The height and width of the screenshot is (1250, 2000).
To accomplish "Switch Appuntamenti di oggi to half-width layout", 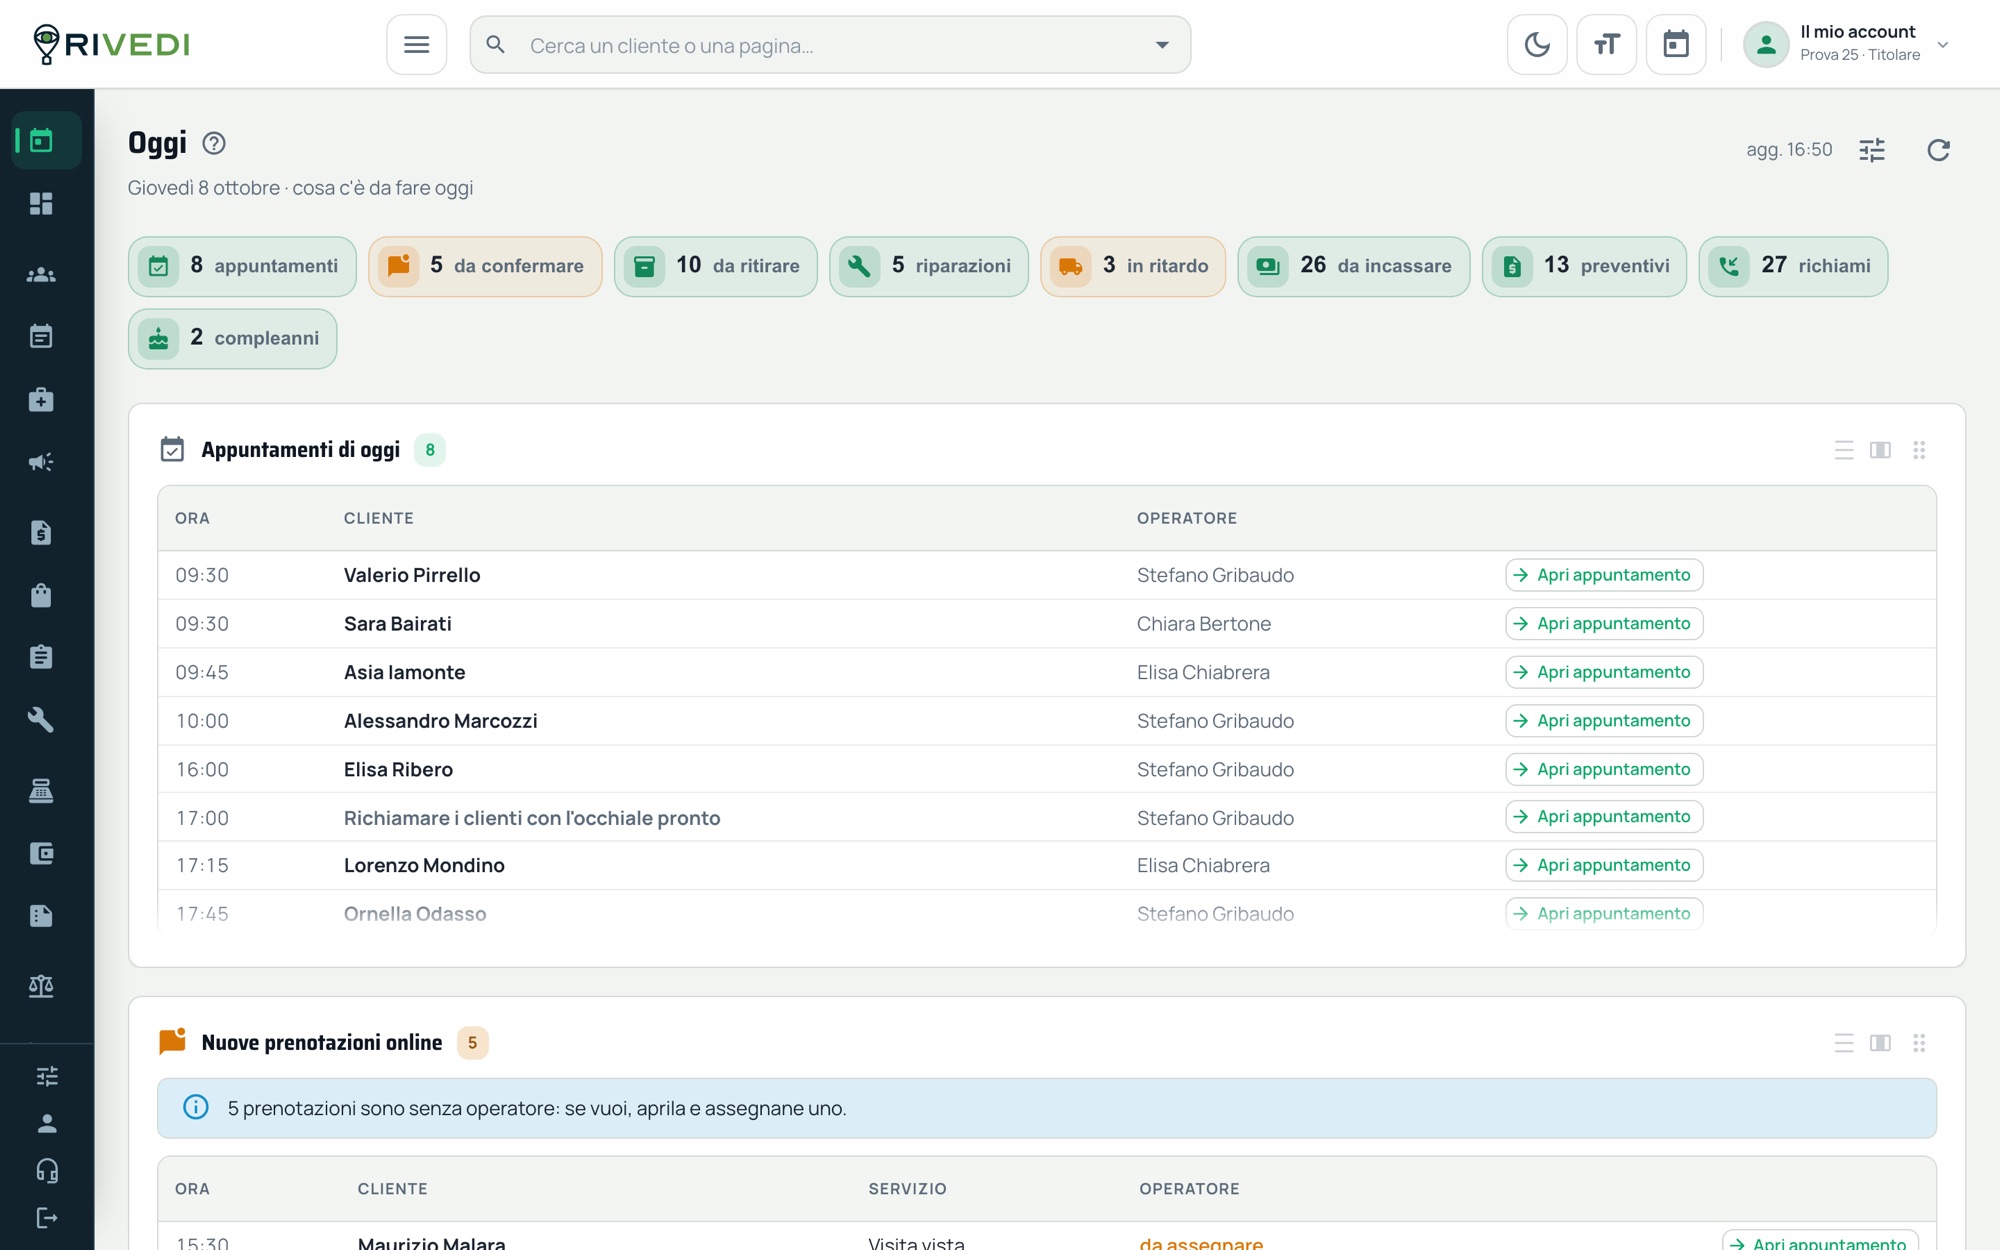I will (x=1880, y=450).
